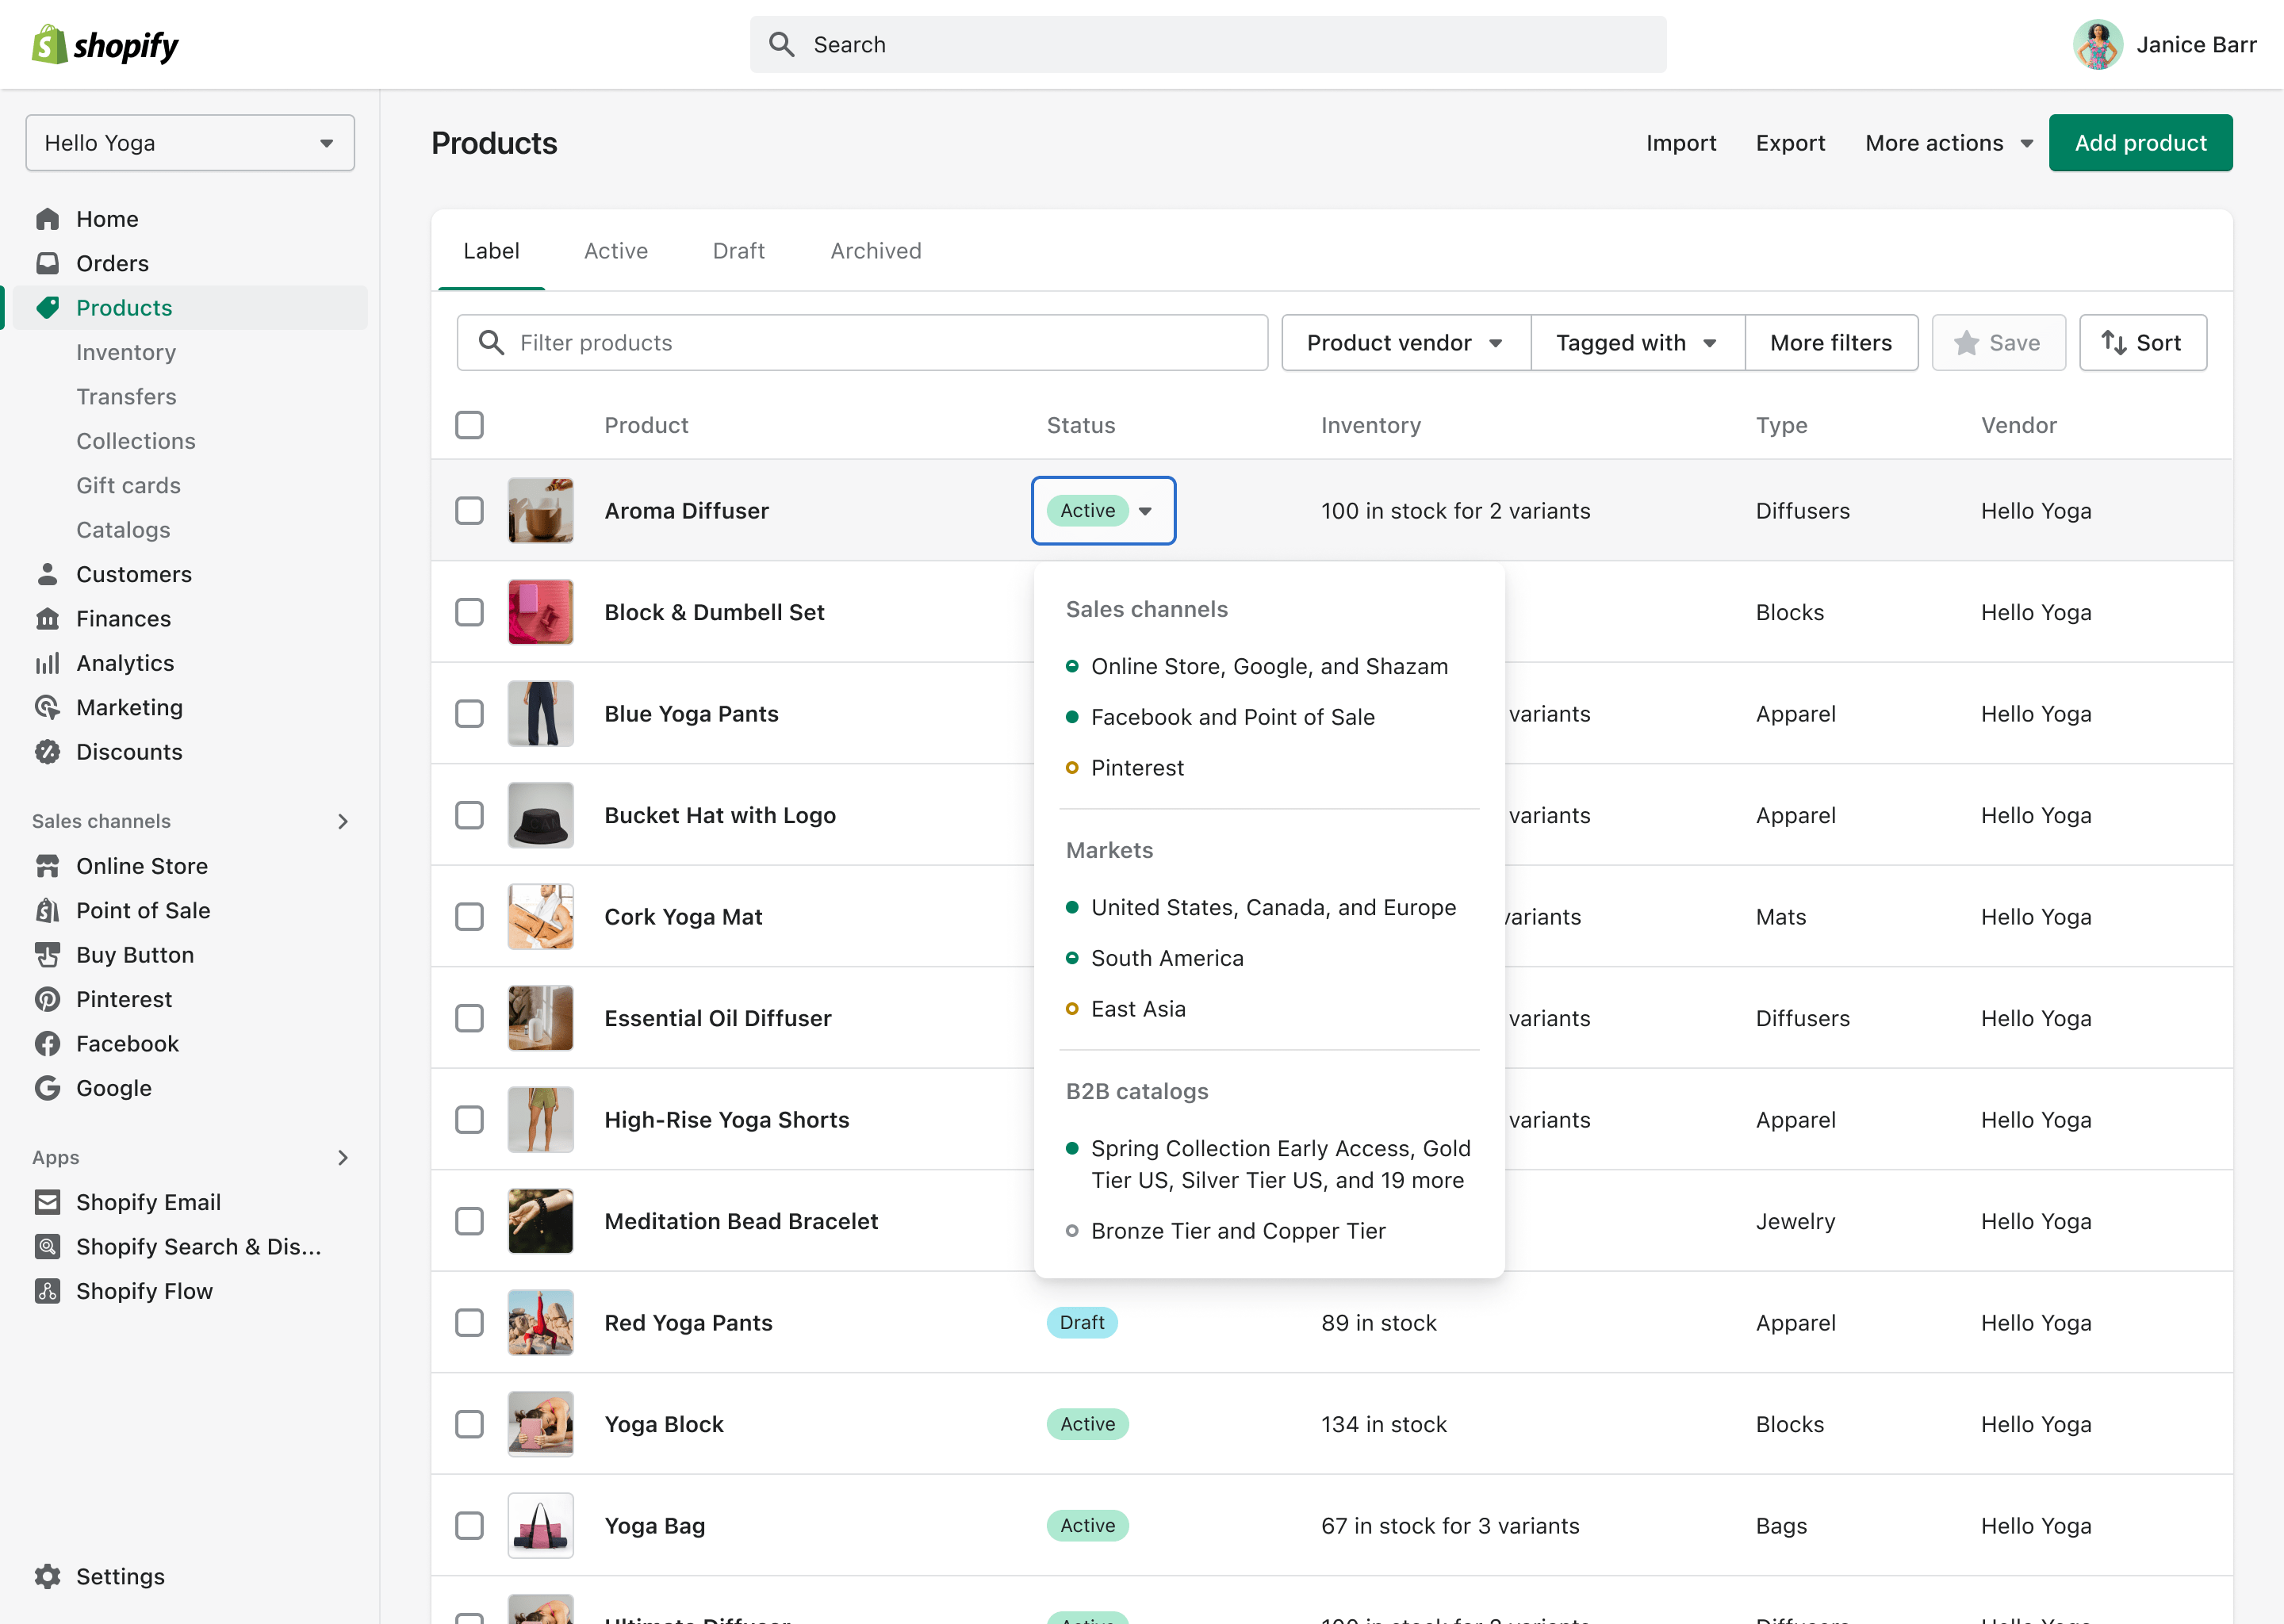Click the Export link
2284x1624 pixels.
[x=1789, y=143]
